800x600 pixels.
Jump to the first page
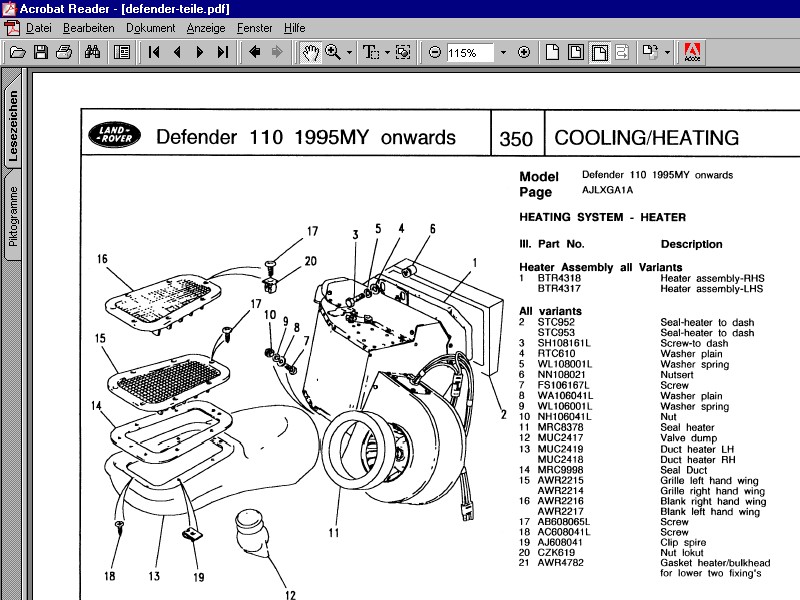pos(154,52)
